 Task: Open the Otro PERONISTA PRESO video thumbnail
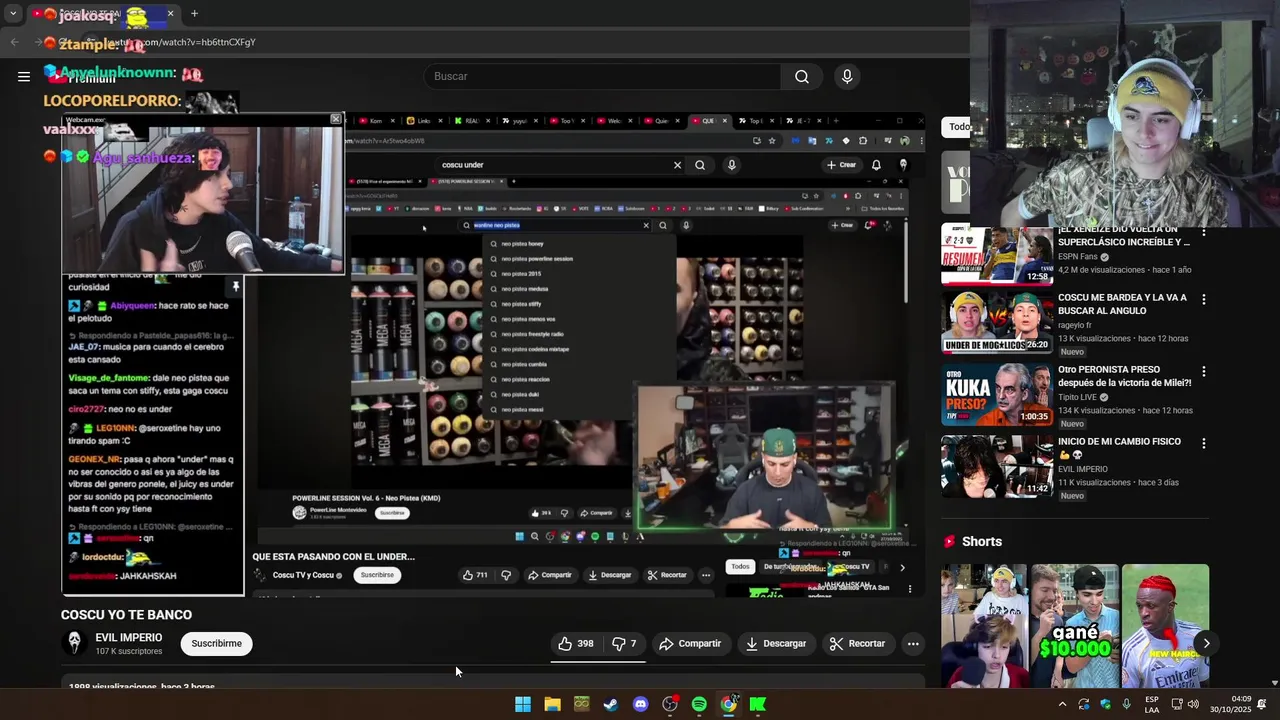[997, 394]
